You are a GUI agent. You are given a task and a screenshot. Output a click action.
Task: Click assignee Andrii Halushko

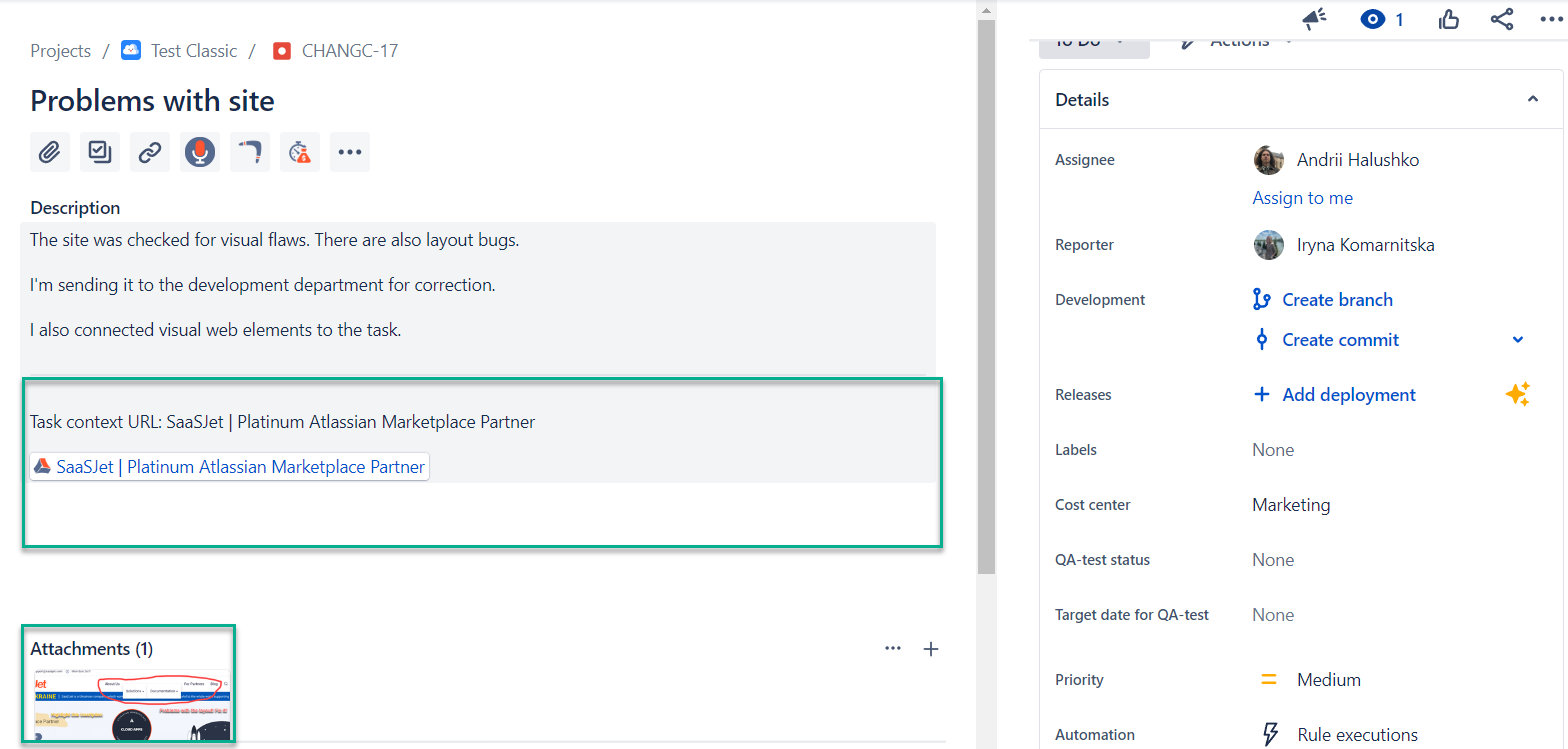1357,160
